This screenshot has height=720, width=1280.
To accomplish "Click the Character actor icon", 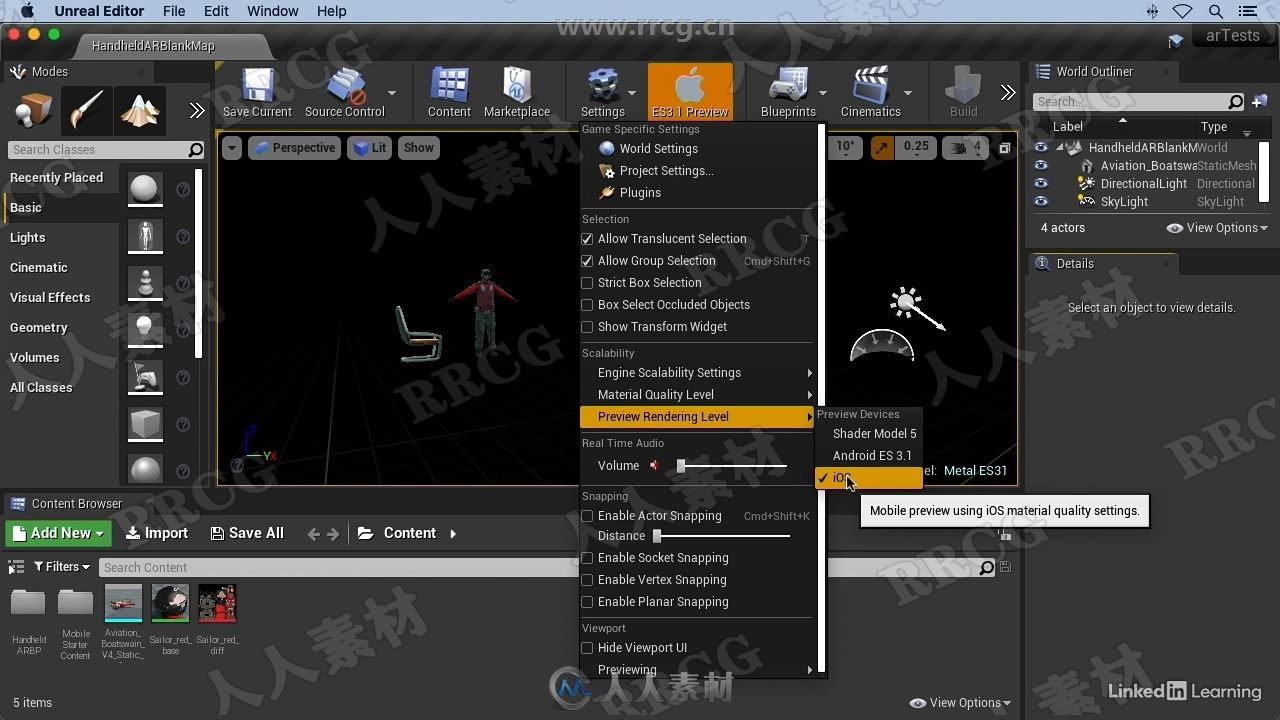I will click(145, 236).
